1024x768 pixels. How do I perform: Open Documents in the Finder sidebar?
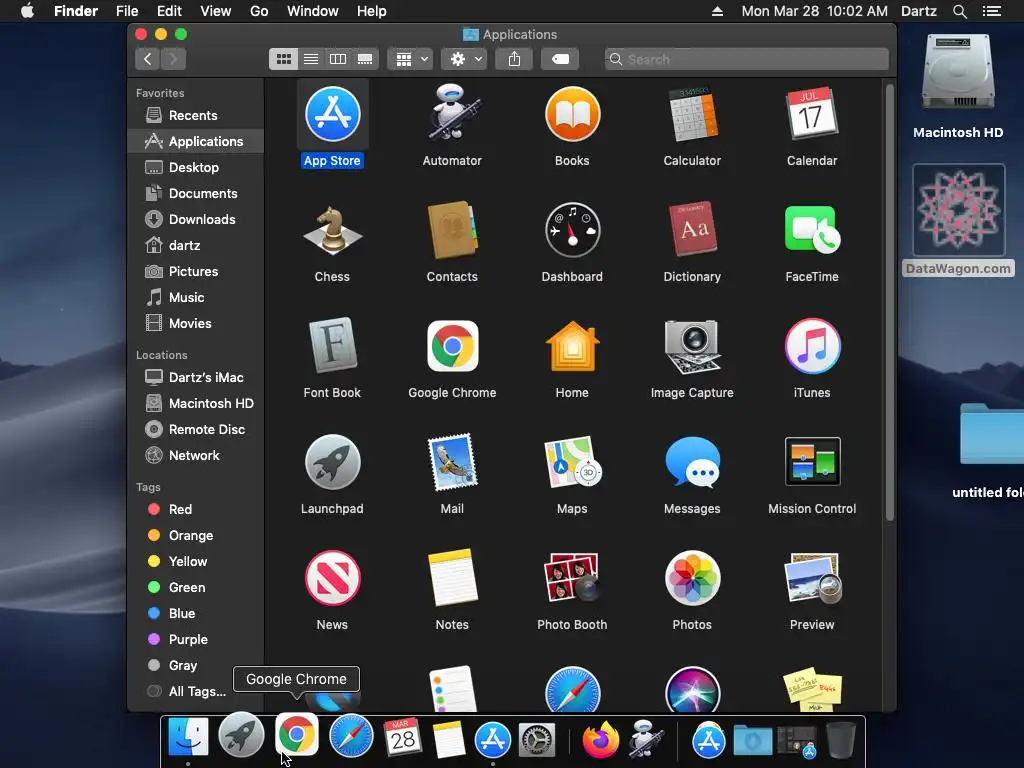(195, 193)
